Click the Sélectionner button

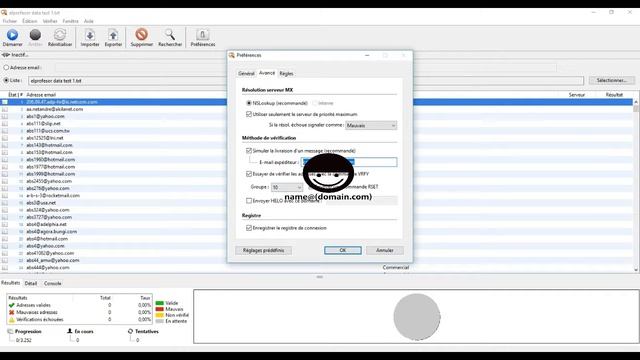click(x=611, y=80)
